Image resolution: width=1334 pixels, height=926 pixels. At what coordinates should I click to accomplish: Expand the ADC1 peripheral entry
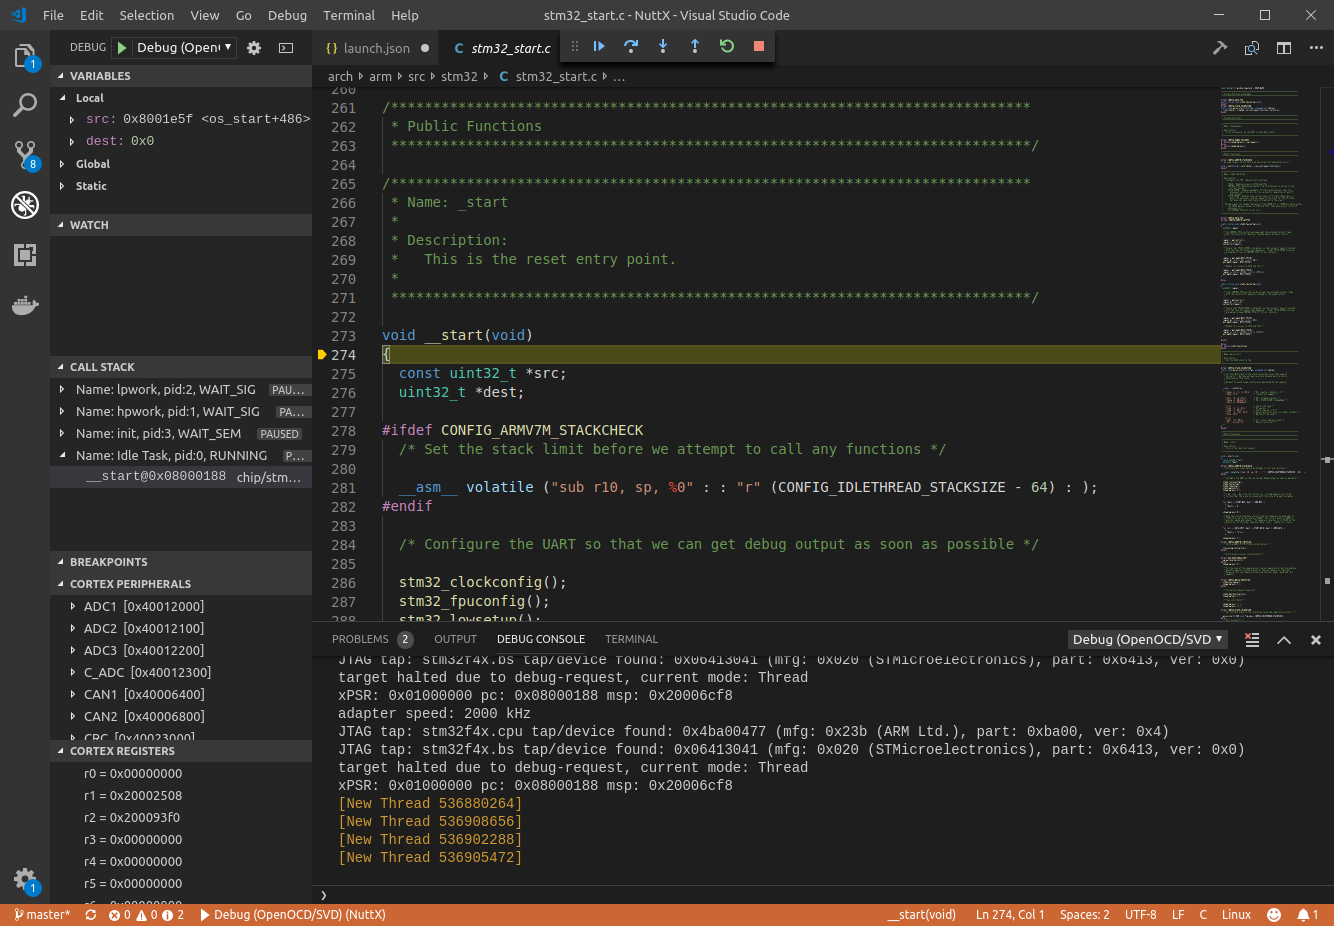coord(73,606)
